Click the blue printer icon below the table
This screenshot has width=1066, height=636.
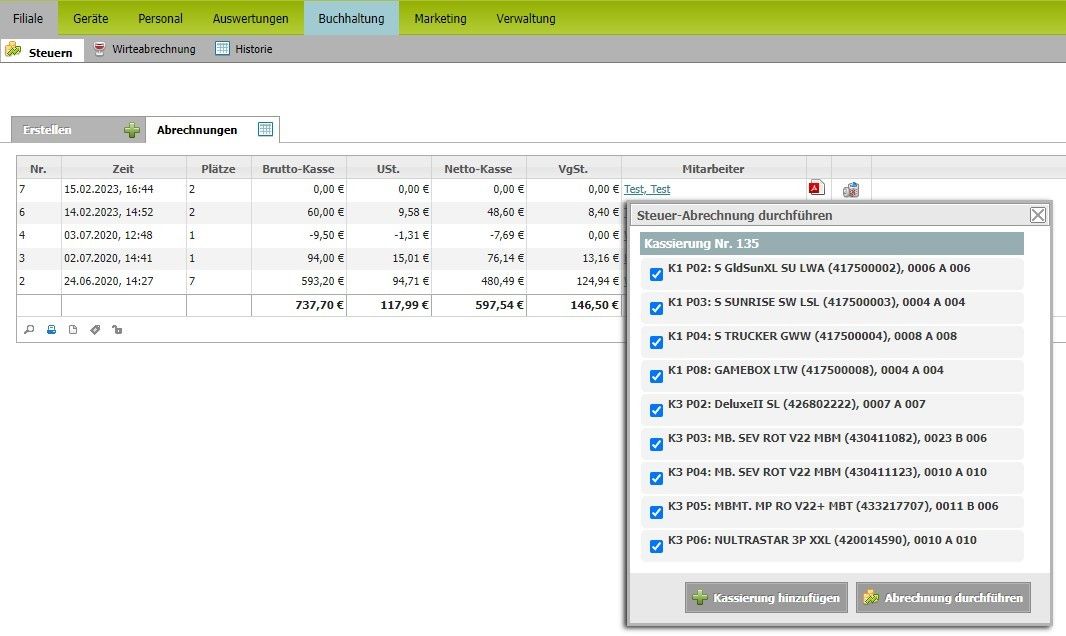point(51,330)
